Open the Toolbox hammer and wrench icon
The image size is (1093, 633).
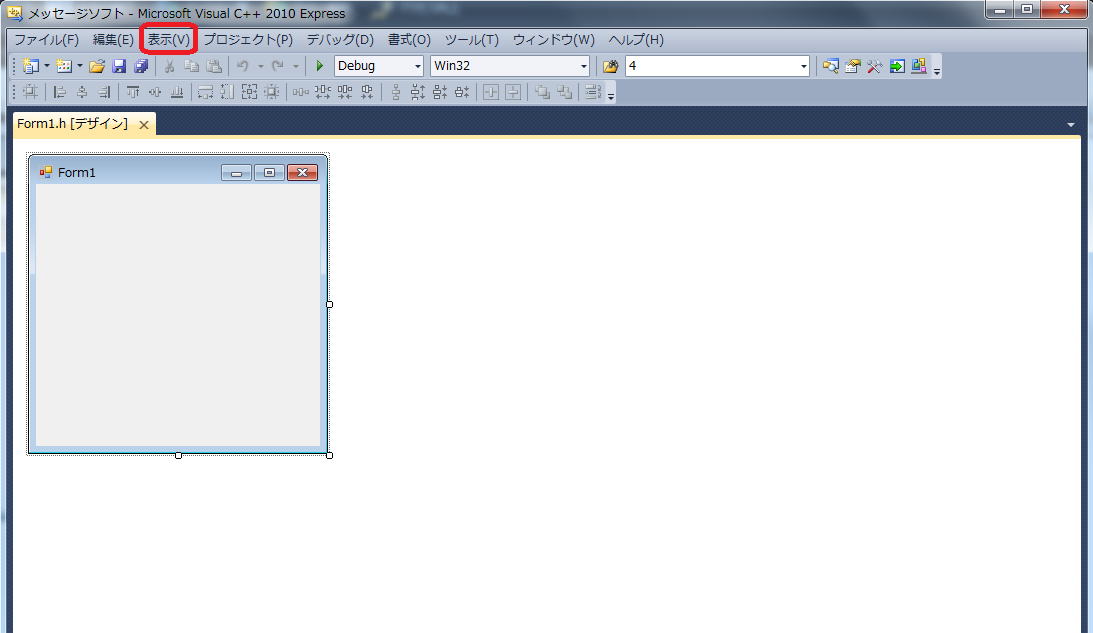pos(875,66)
